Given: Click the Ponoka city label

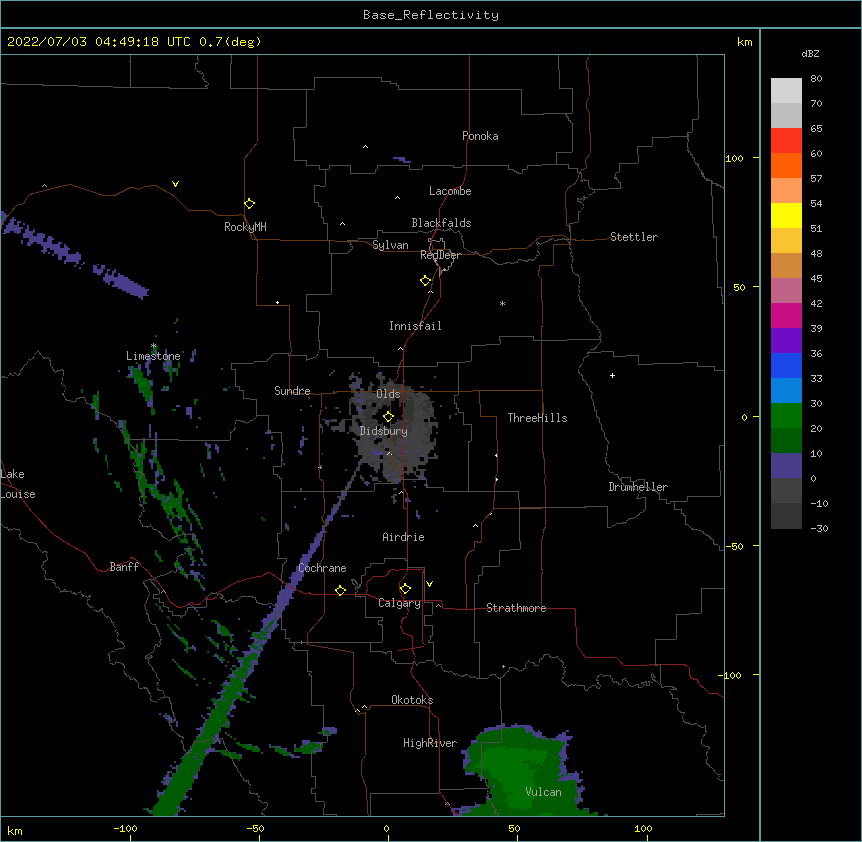Looking at the screenshot, I should 480,136.
